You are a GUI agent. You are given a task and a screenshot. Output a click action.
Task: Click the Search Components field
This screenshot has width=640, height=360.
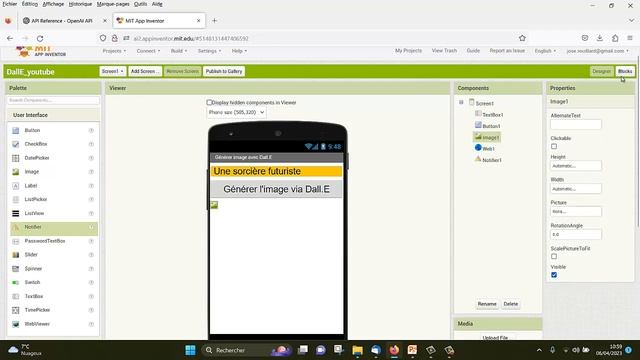(53, 100)
